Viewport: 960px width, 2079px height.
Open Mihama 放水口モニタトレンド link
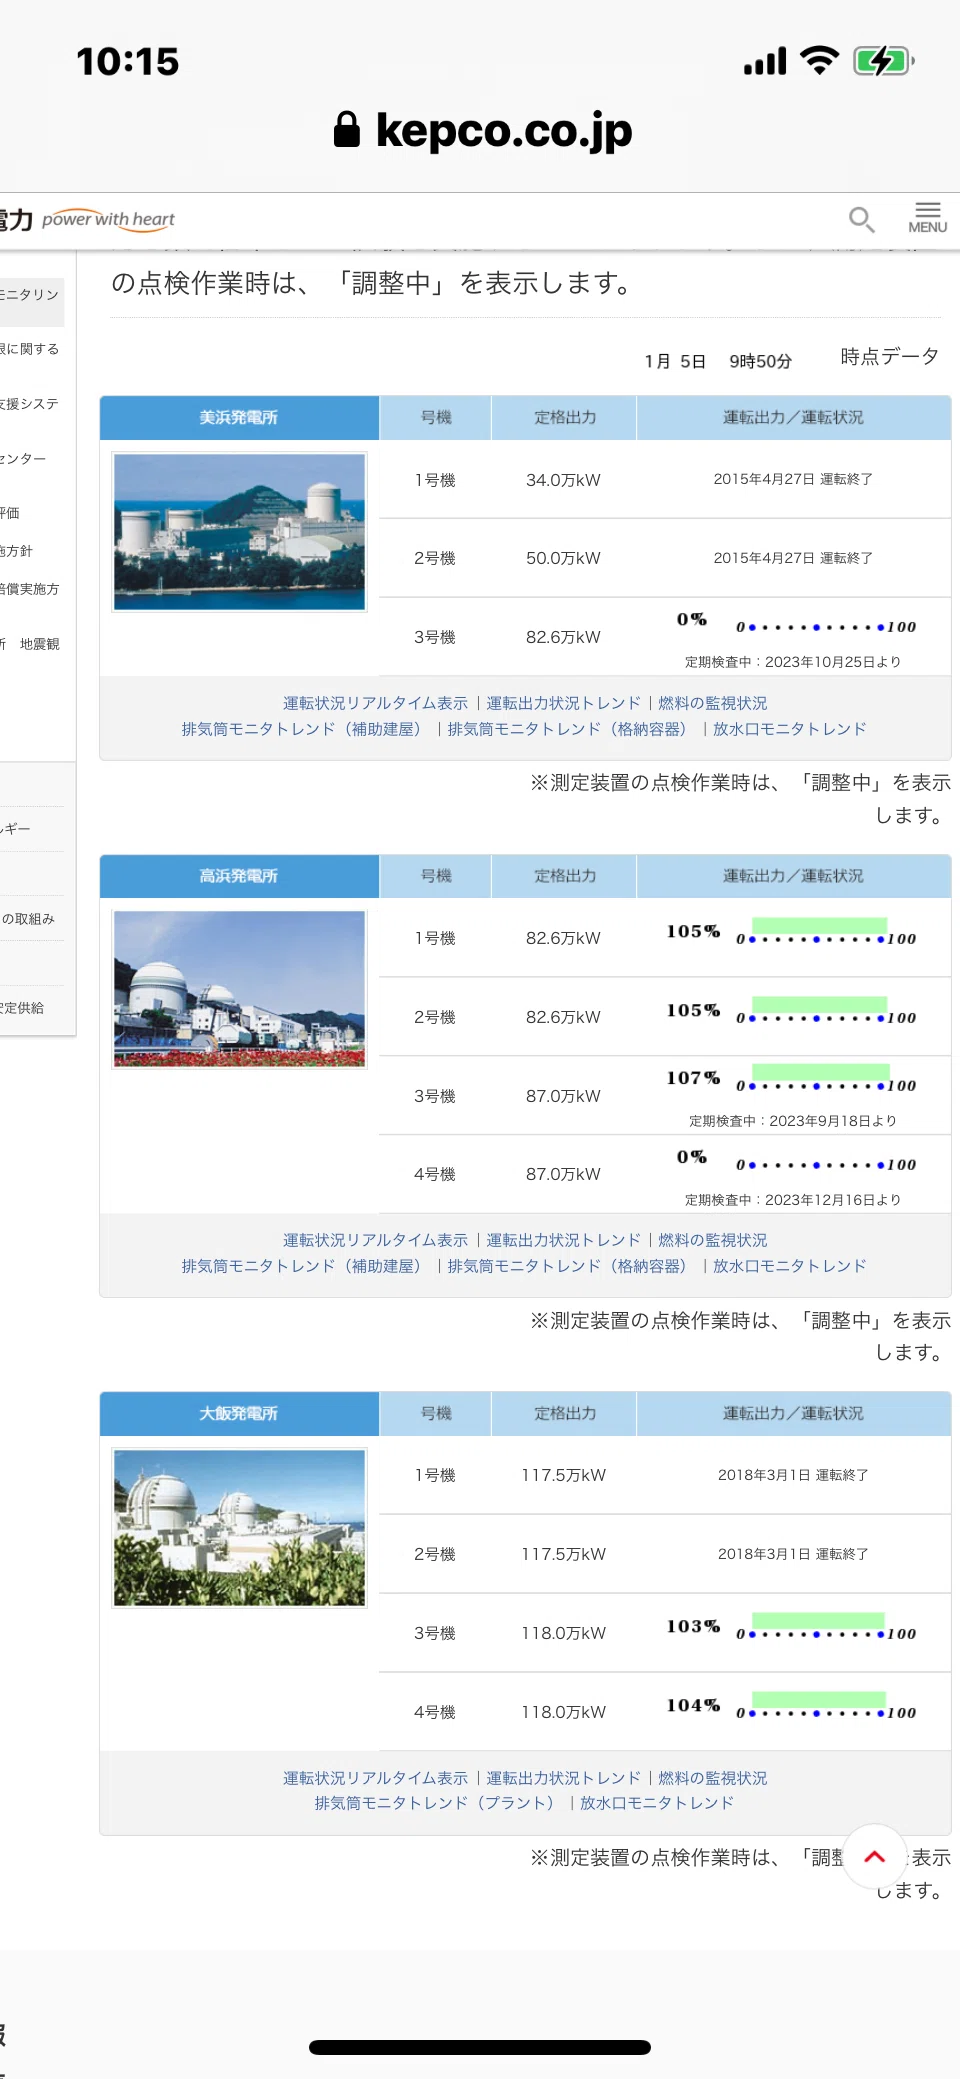790,729
